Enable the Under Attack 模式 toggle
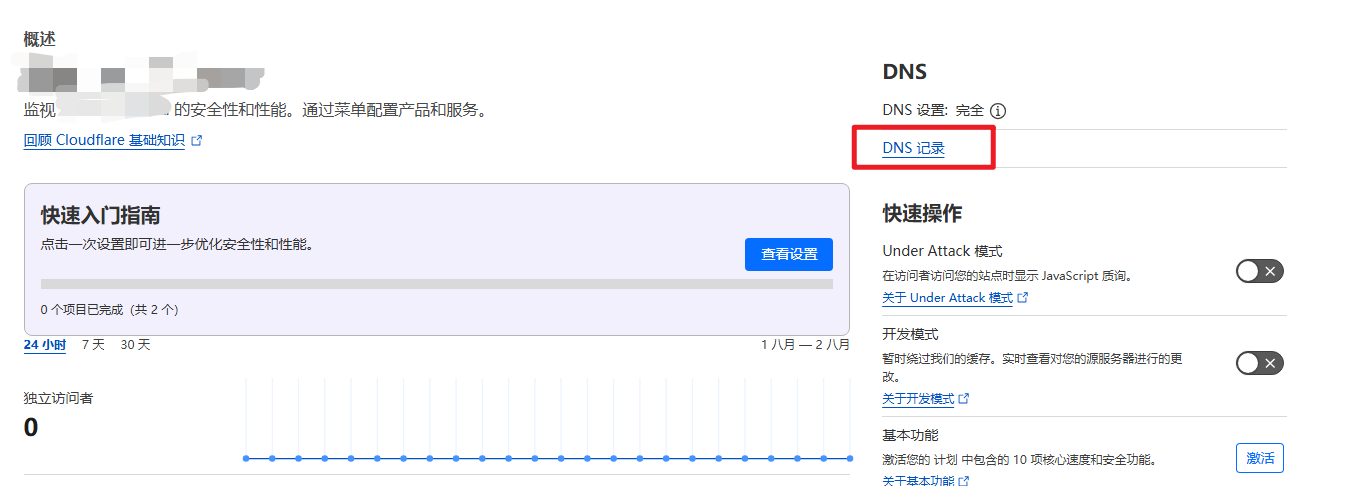The height and width of the screenshot is (486, 1366). point(1259,271)
